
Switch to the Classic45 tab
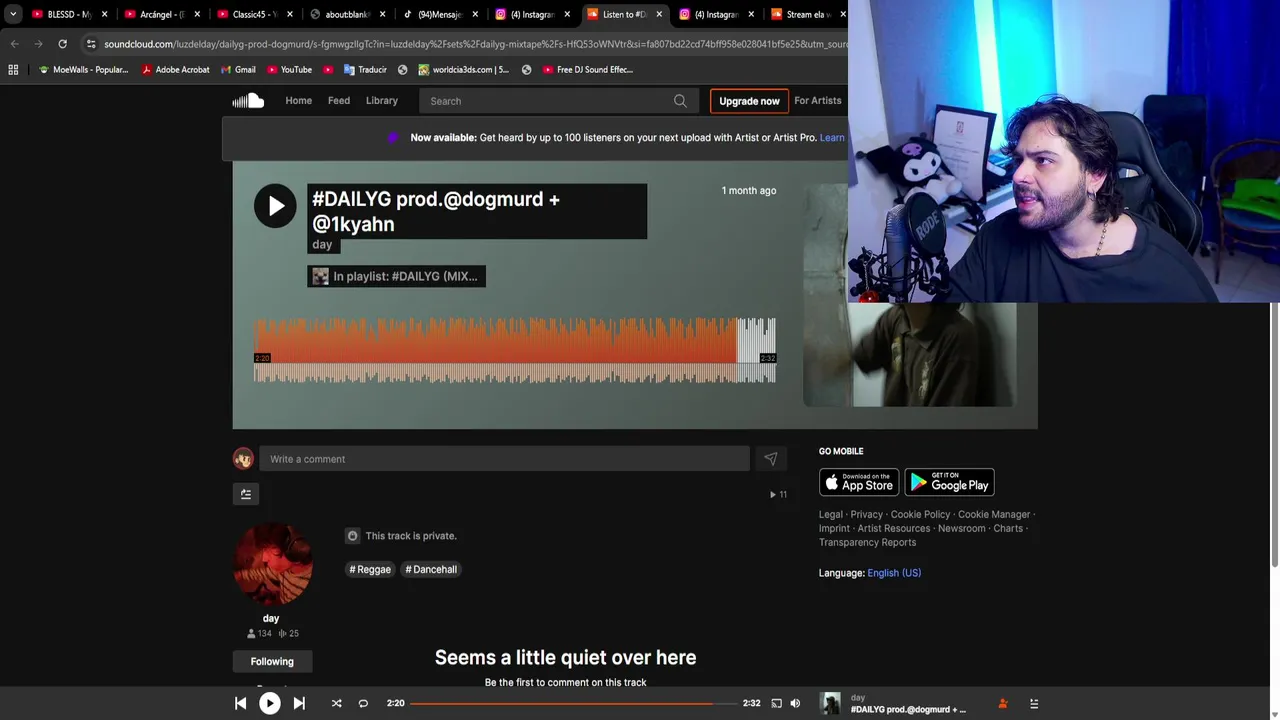(x=255, y=14)
